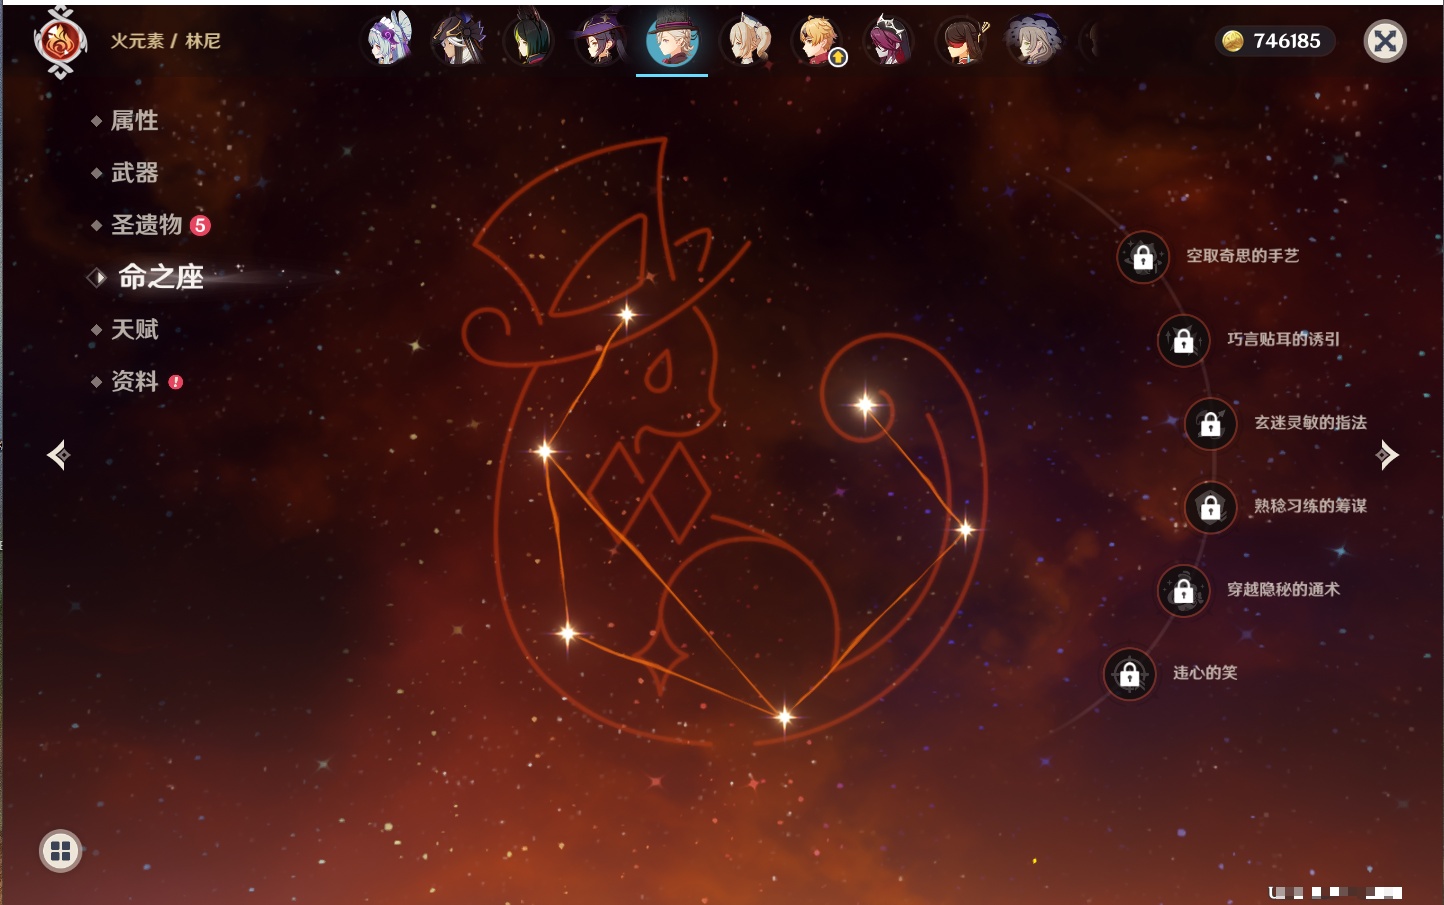Open constellation label 穿越隐秘的通术
1444x905 pixels.
(x=1284, y=590)
